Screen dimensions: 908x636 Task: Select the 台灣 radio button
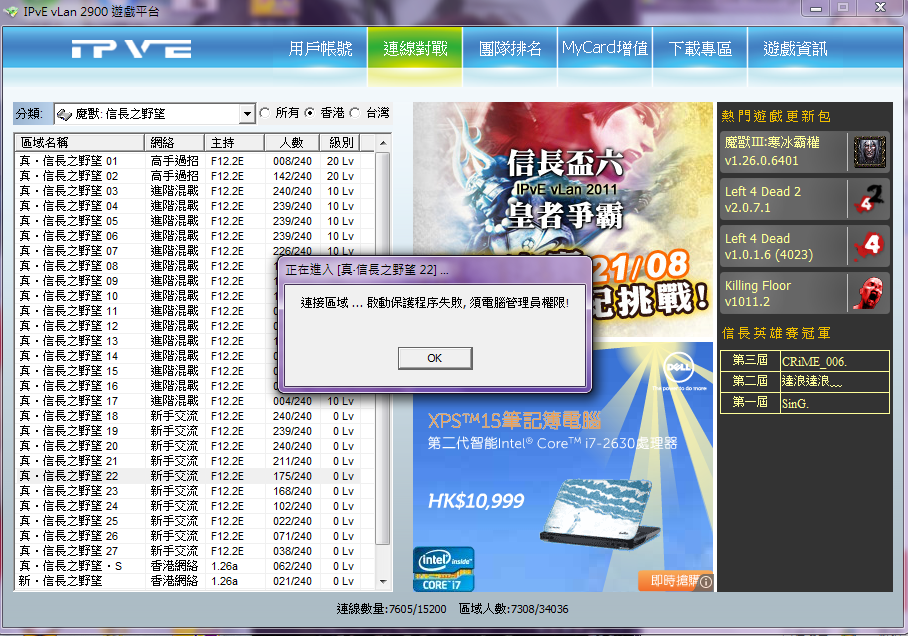355,113
